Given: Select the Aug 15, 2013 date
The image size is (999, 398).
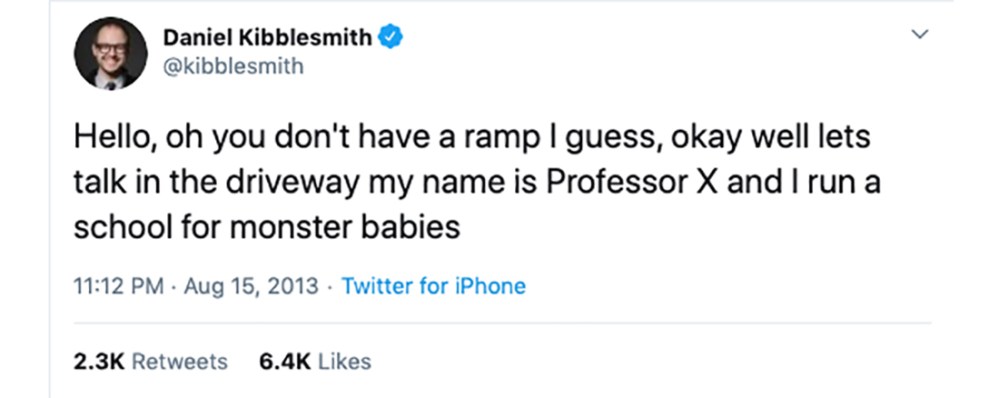Looking at the screenshot, I should (x=251, y=286).
